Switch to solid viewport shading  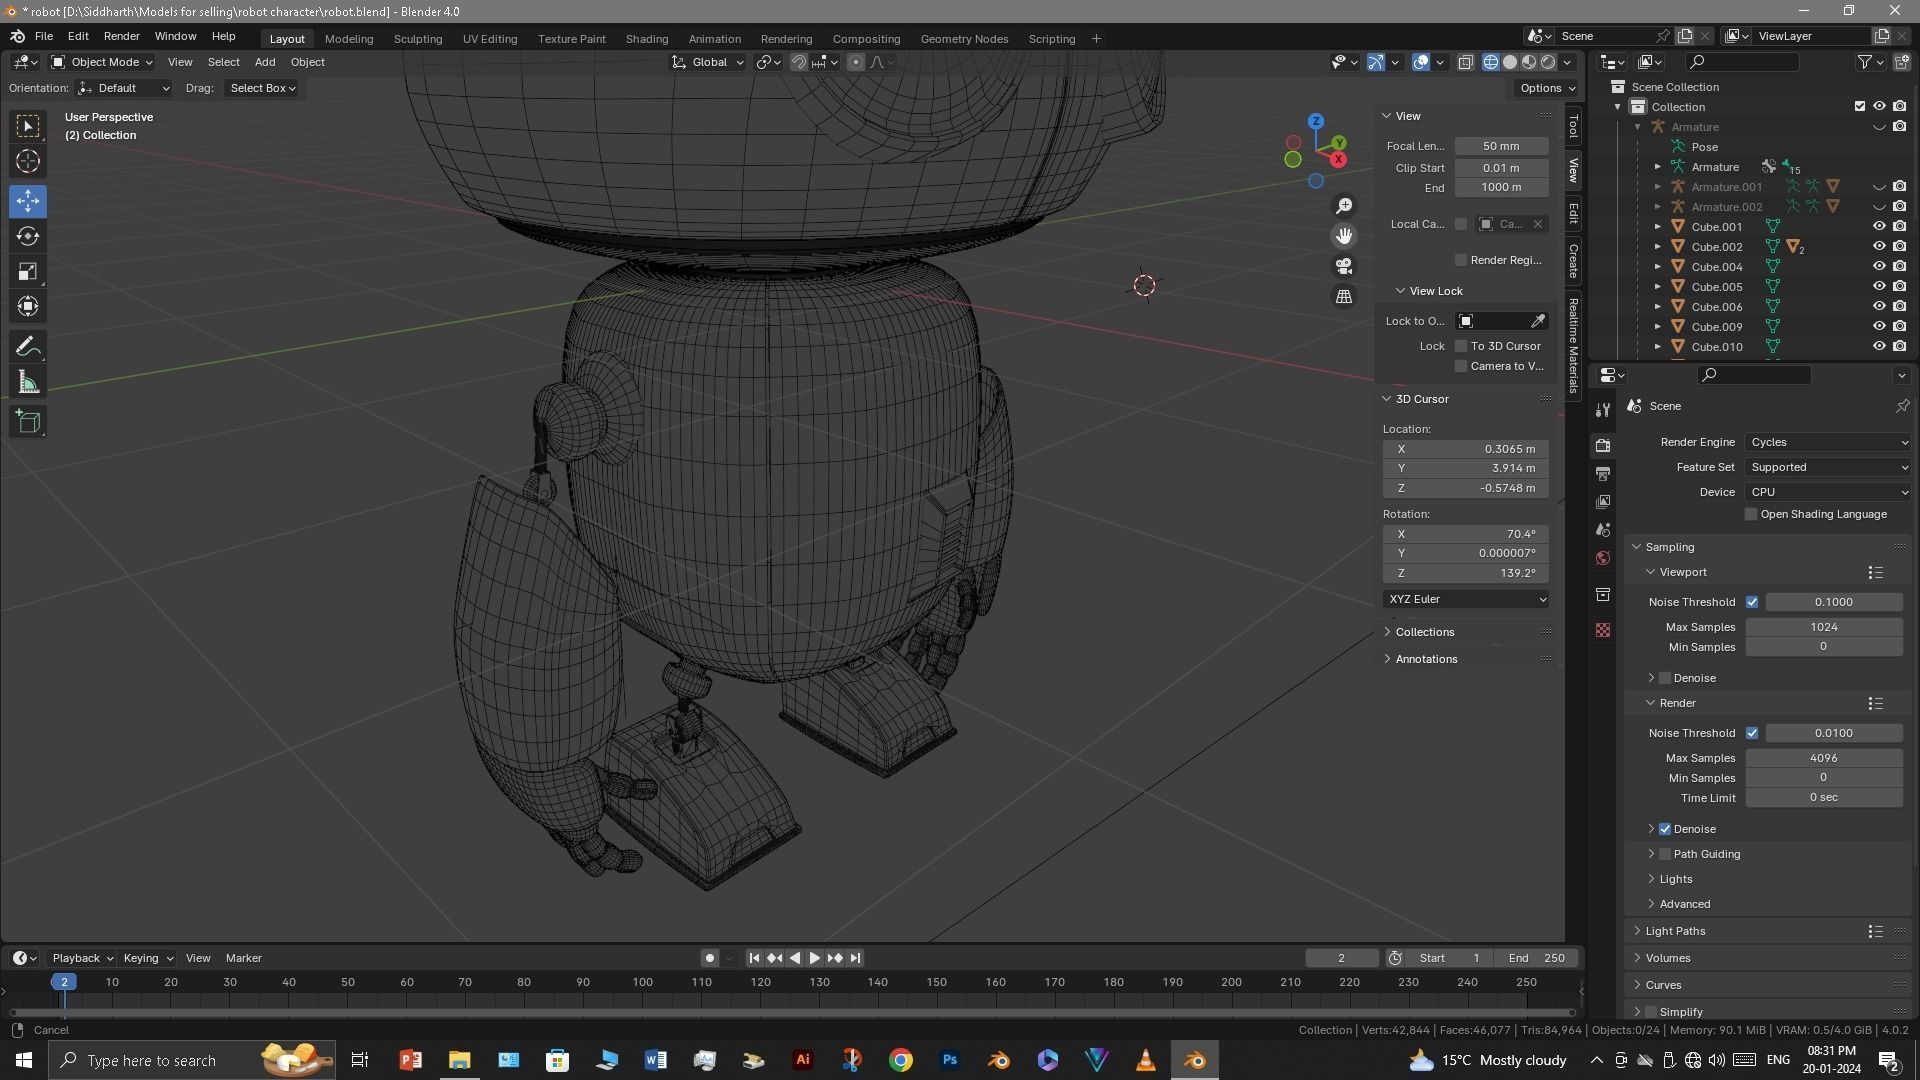[1510, 62]
